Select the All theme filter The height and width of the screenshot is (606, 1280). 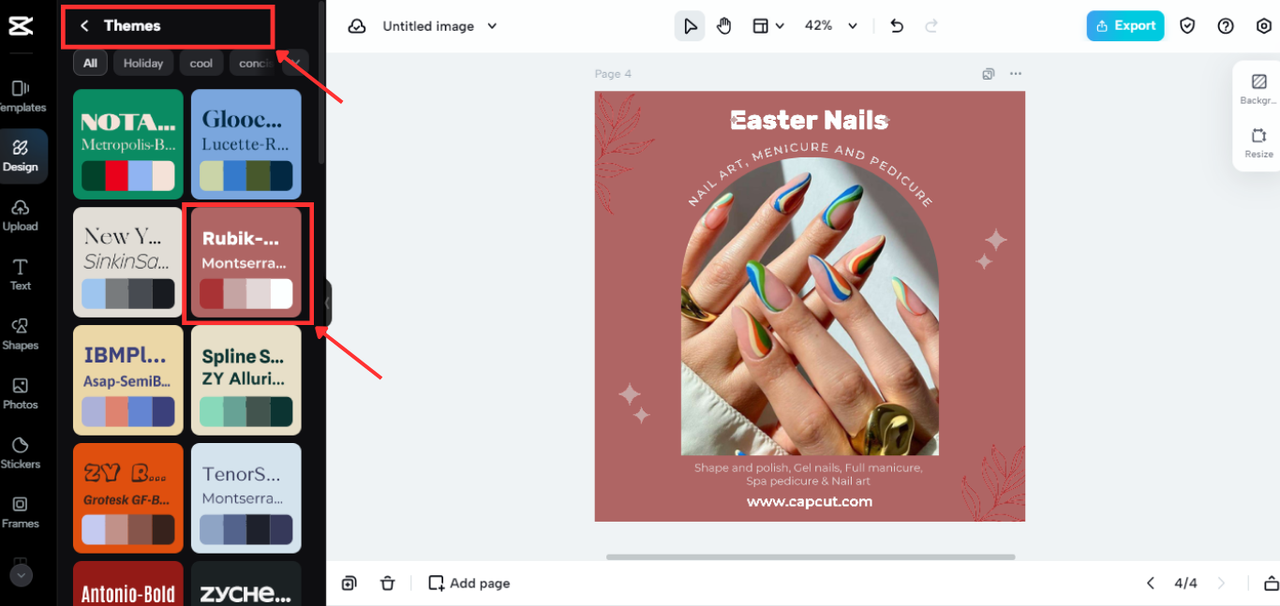pyautogui.click(x=90, y=63)
